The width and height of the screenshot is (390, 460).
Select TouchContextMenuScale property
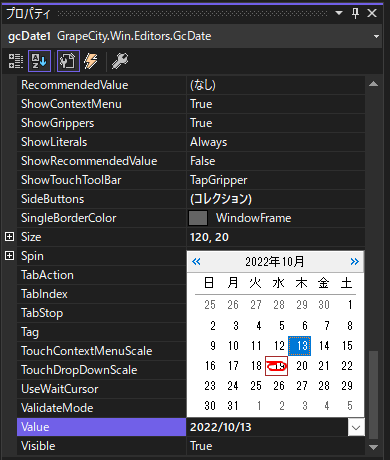point(101,351)
